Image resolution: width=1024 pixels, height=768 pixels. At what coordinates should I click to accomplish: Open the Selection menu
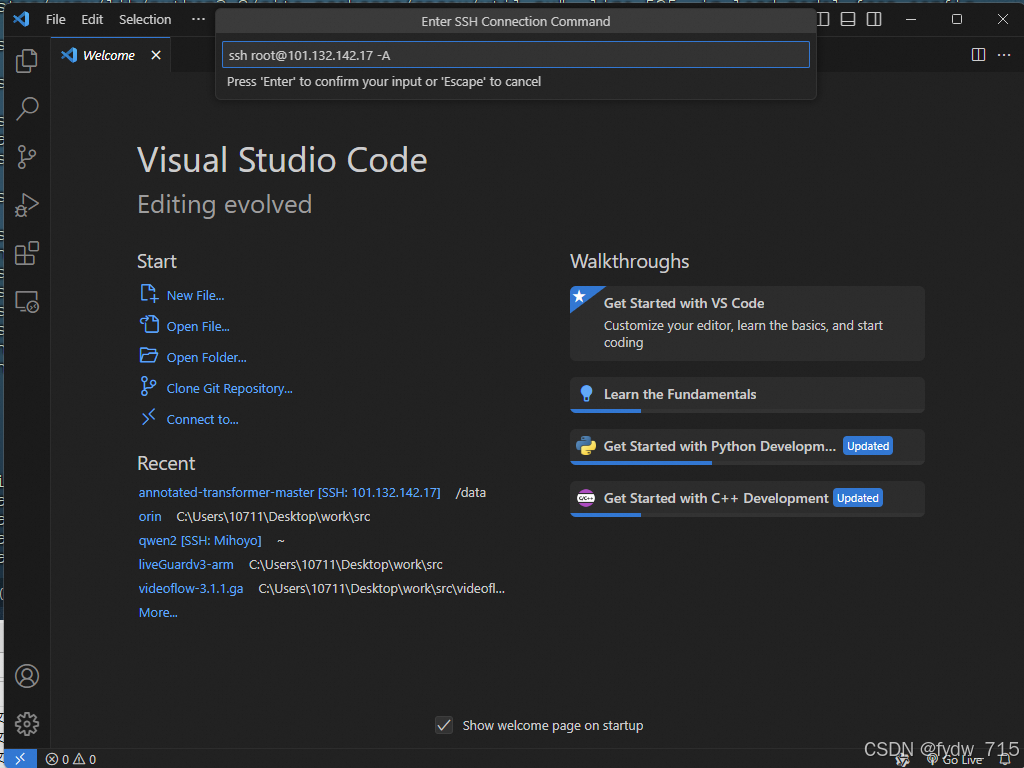pyautogui.click(x=145, y=20)
